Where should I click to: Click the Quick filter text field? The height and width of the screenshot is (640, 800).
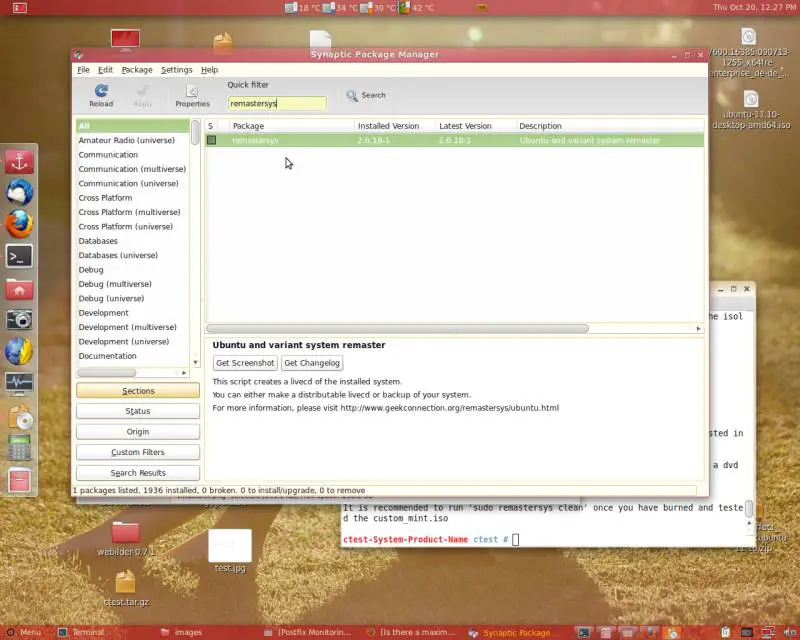pyautogui.click(x=277, y=103)
